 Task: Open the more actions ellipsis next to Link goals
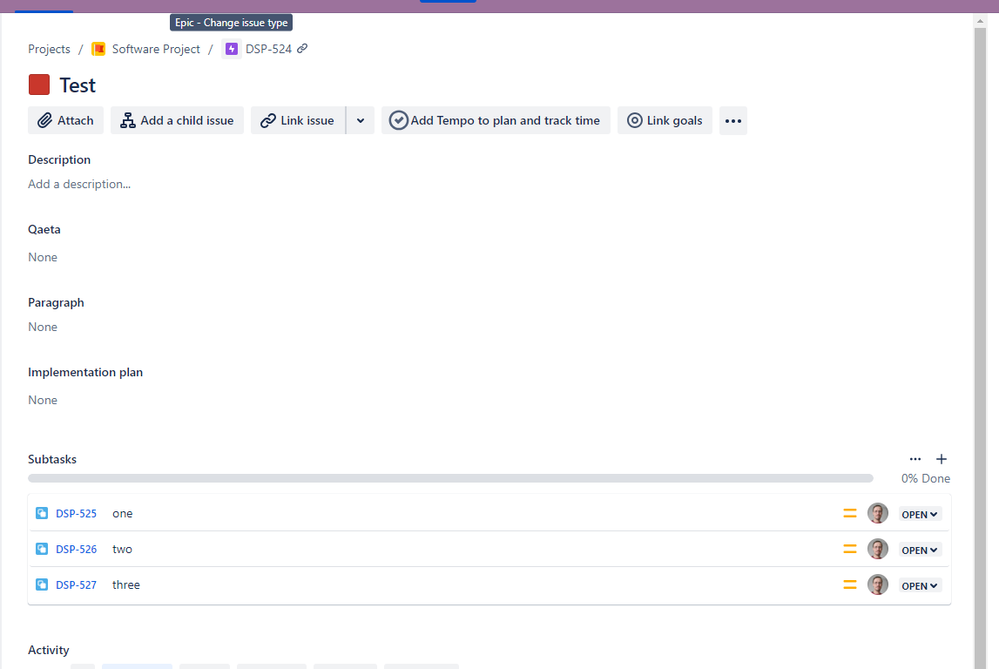tap(733, 120)
